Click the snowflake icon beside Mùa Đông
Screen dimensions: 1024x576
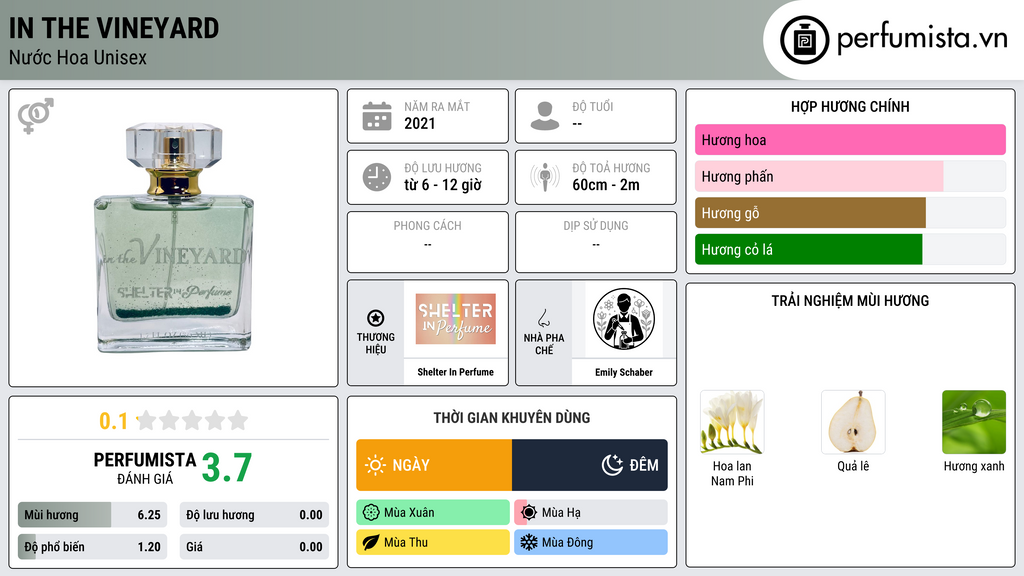(x=529, y=542)
